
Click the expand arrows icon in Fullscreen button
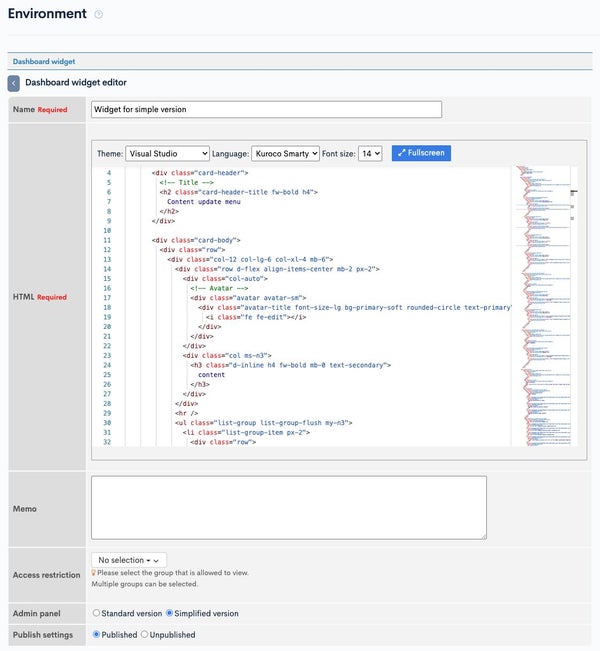coord(402,153)
